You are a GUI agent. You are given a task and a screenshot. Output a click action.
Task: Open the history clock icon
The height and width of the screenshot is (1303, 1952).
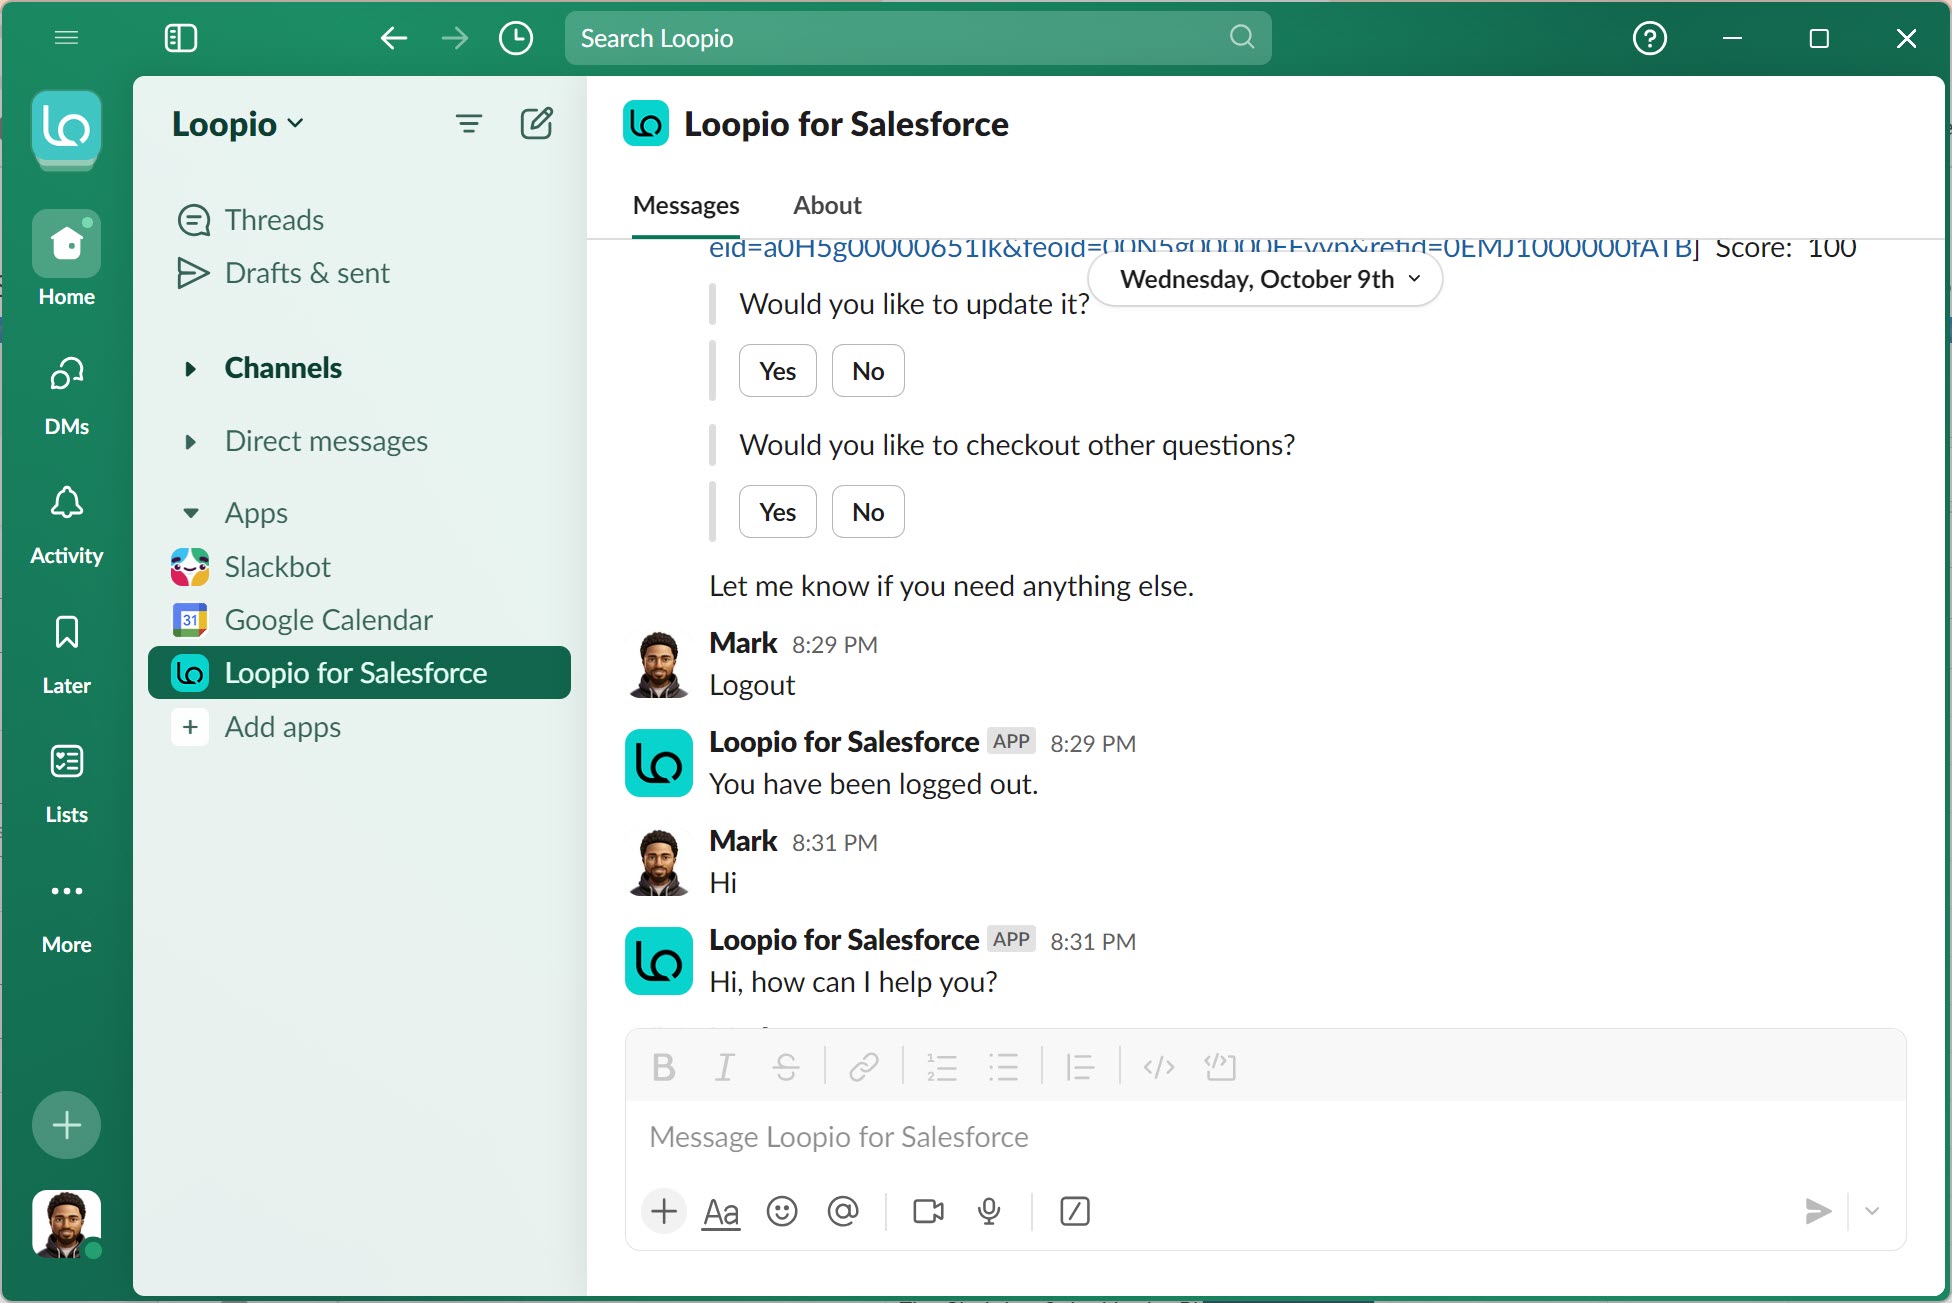pyautogui.click(x=516, y=38)
